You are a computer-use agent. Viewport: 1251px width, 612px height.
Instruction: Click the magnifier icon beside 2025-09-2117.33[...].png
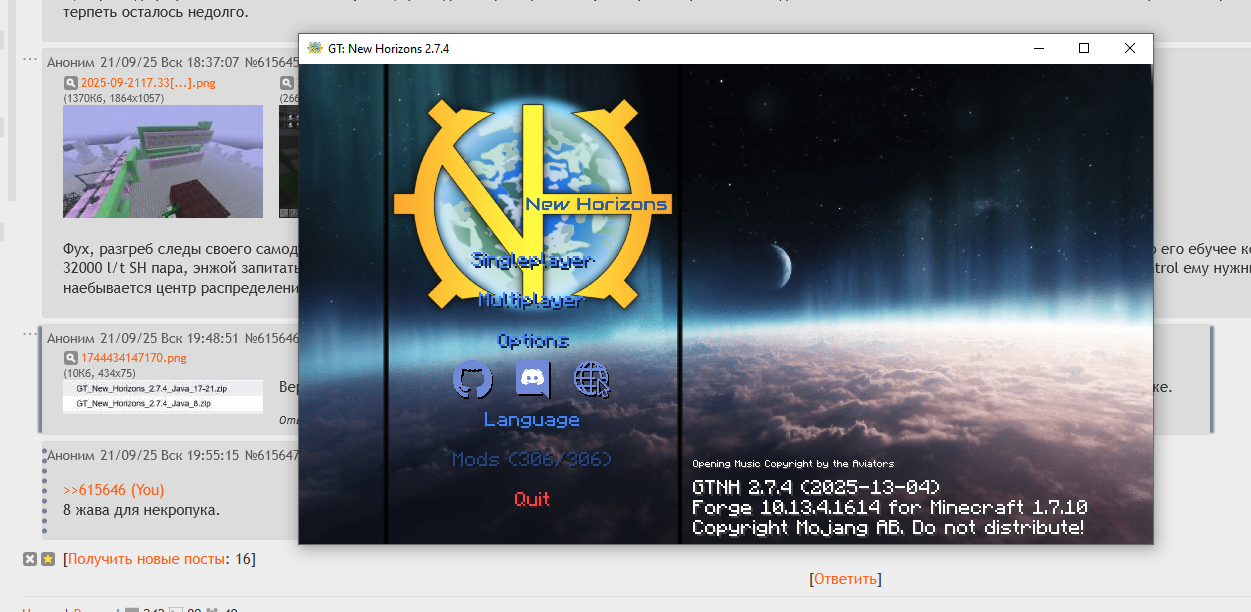[x=71, y=83]
